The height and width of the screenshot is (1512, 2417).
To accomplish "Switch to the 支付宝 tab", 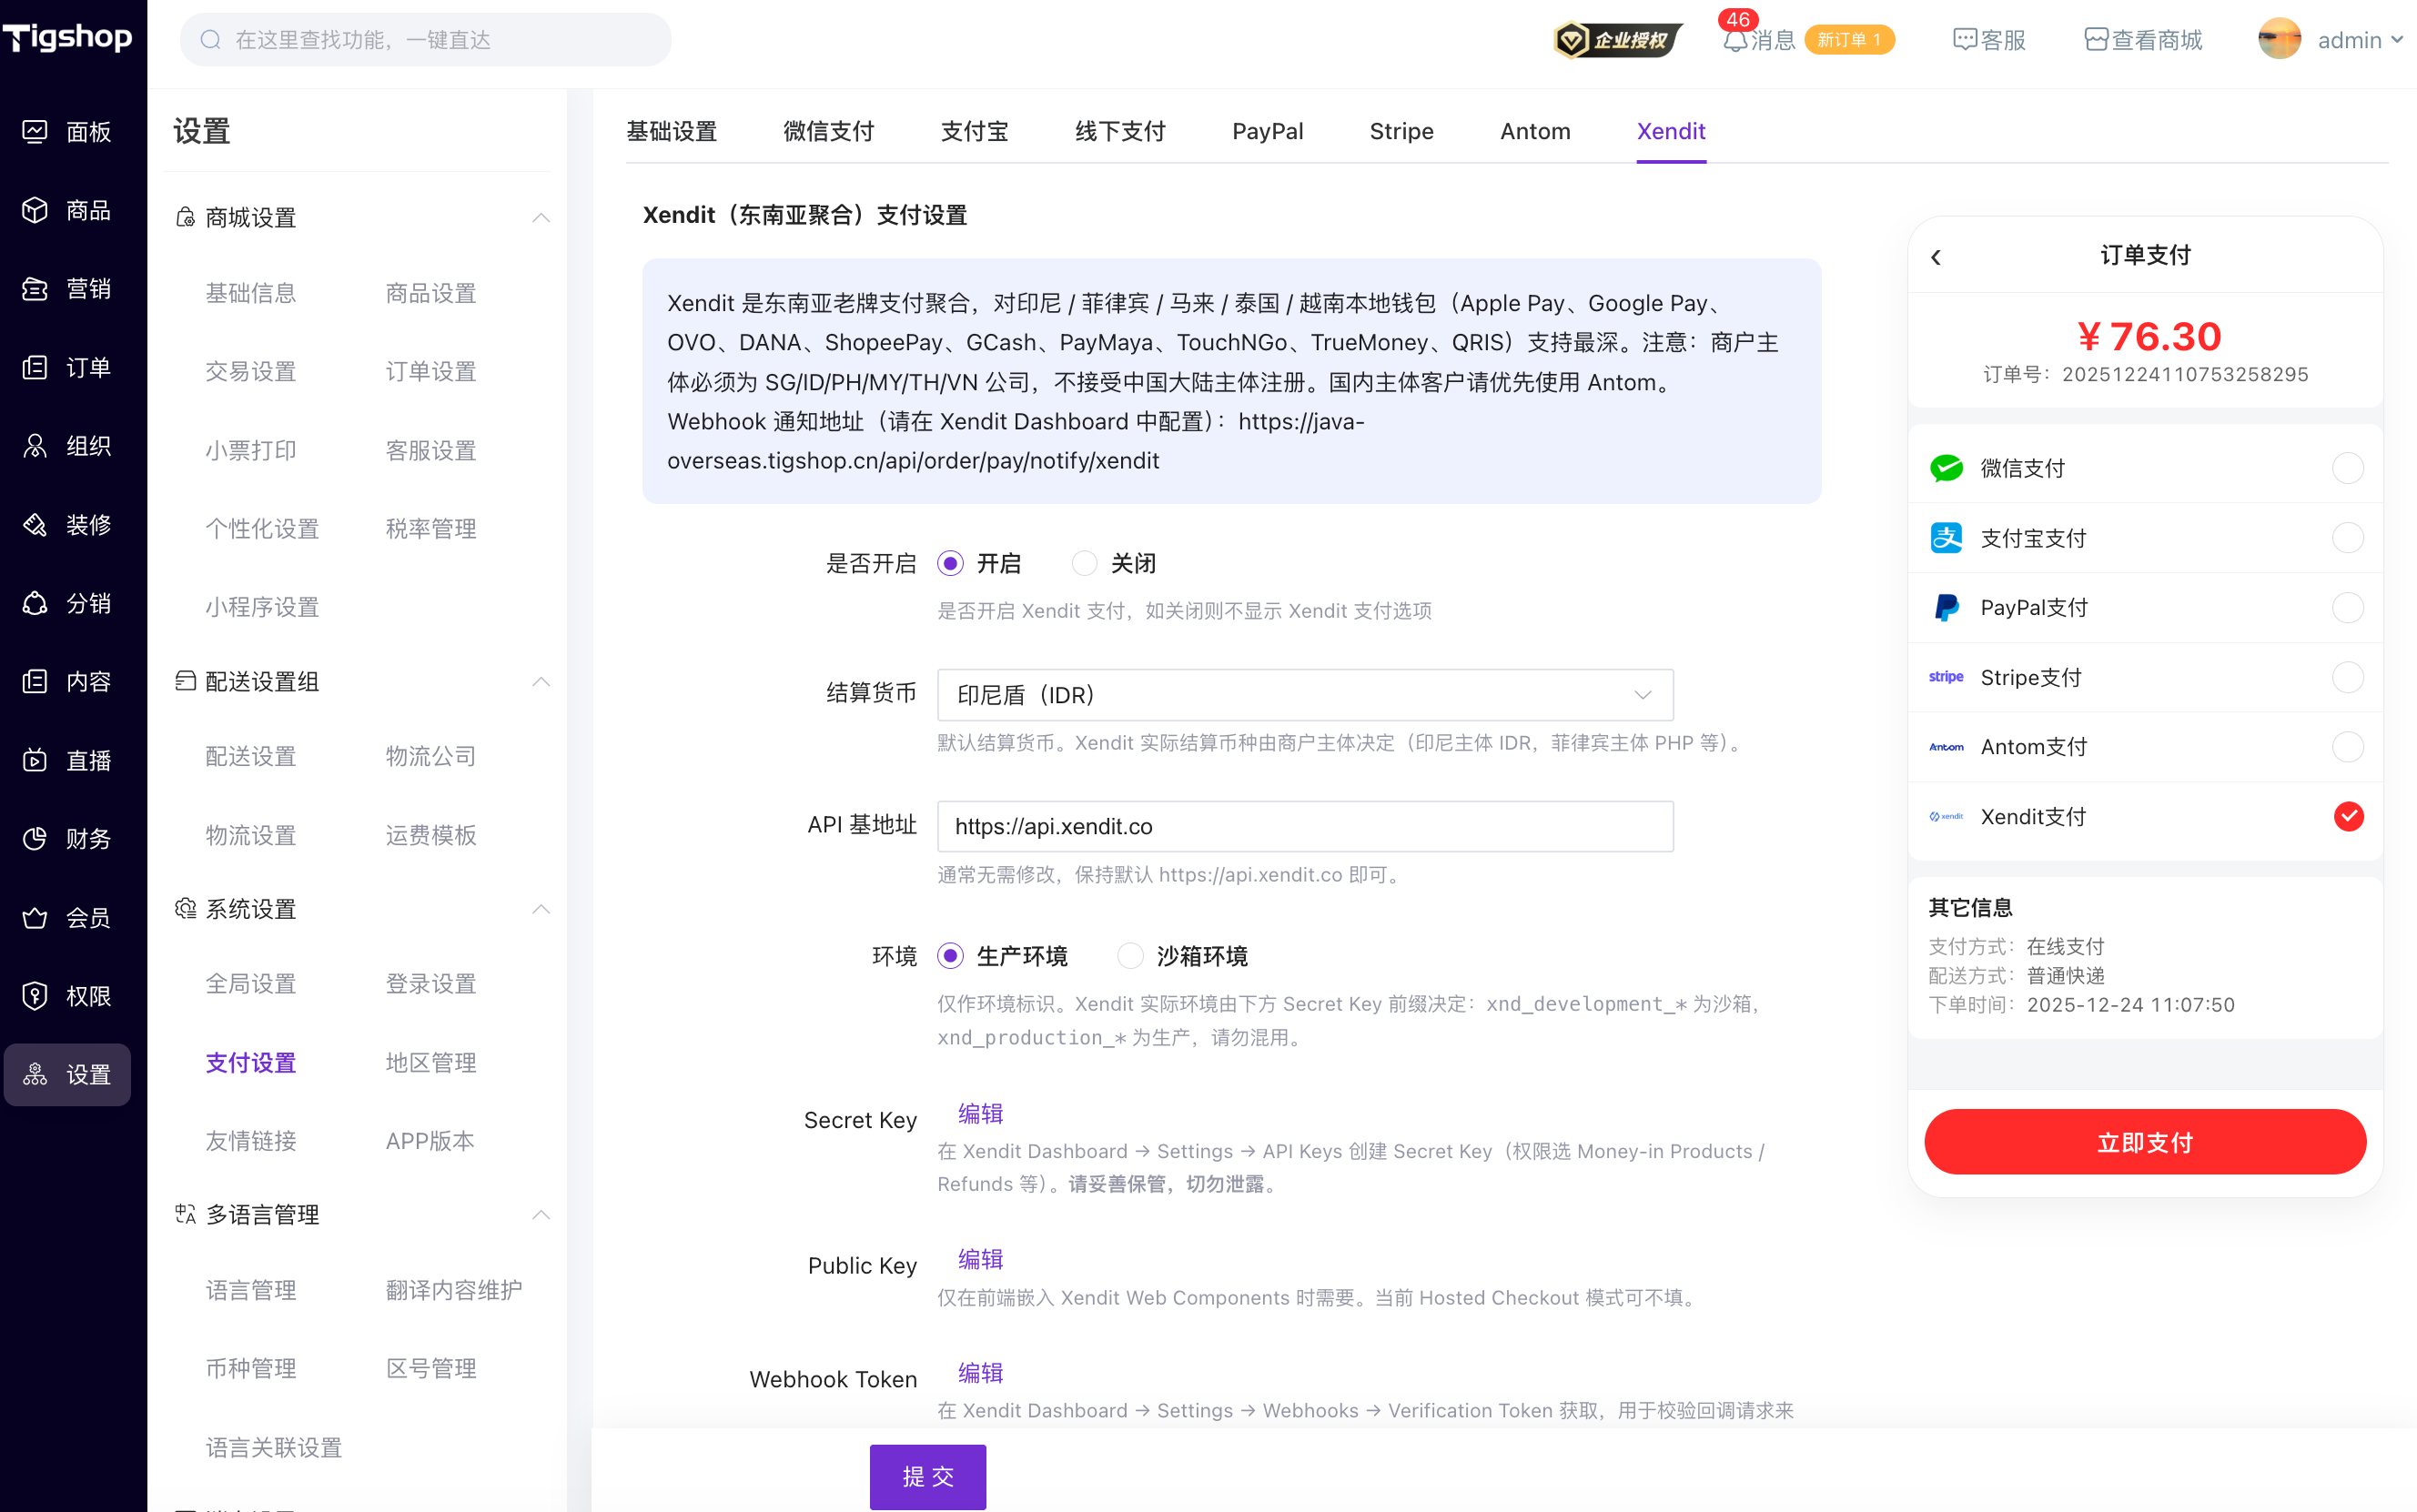I will pyautogui.click(x=974, y=132).
